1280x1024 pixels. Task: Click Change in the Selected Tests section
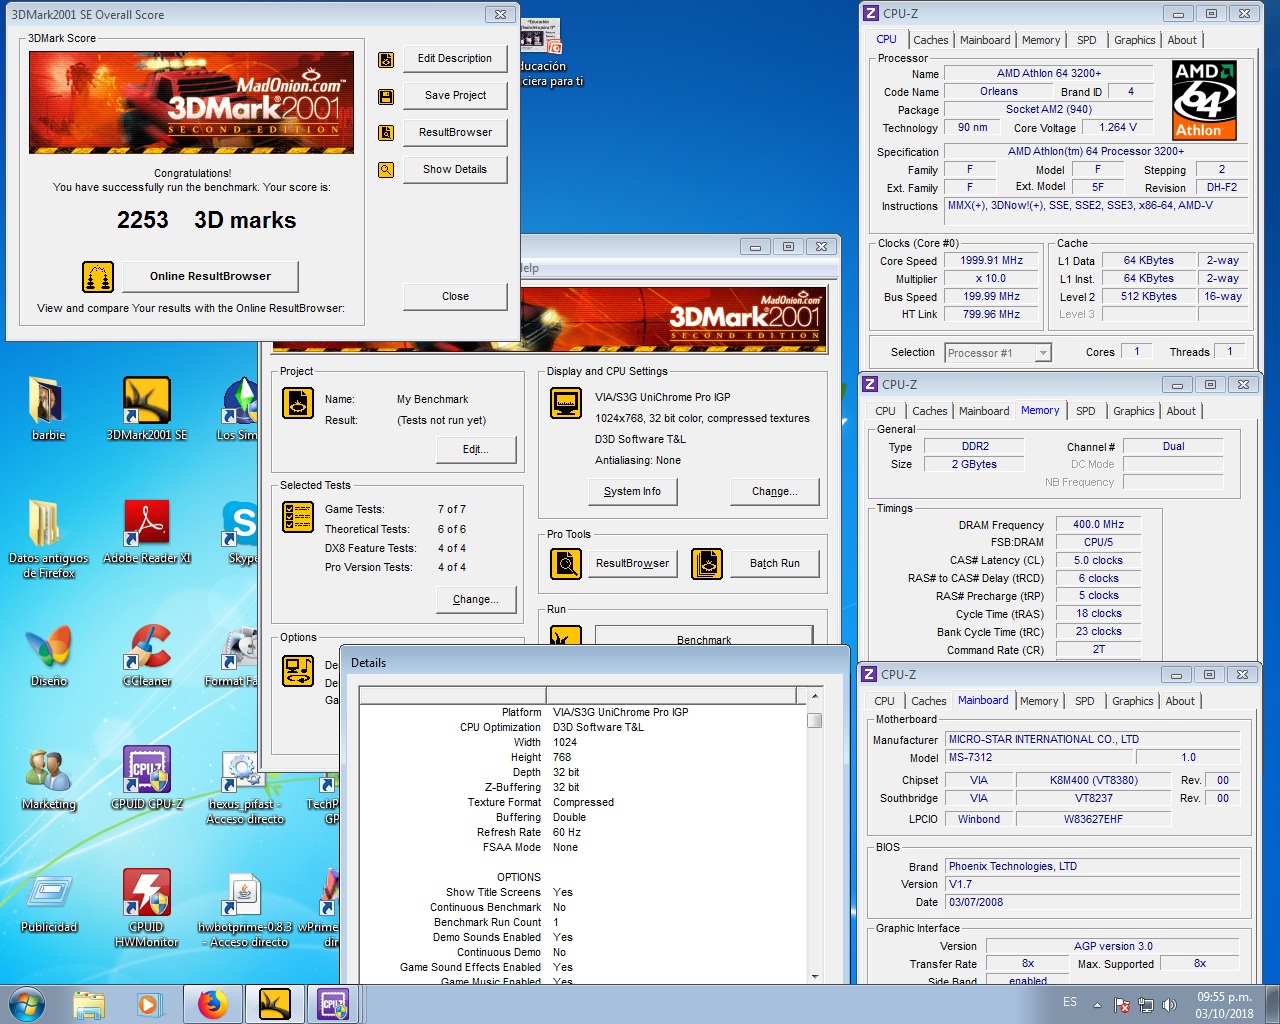pos(476,600)
